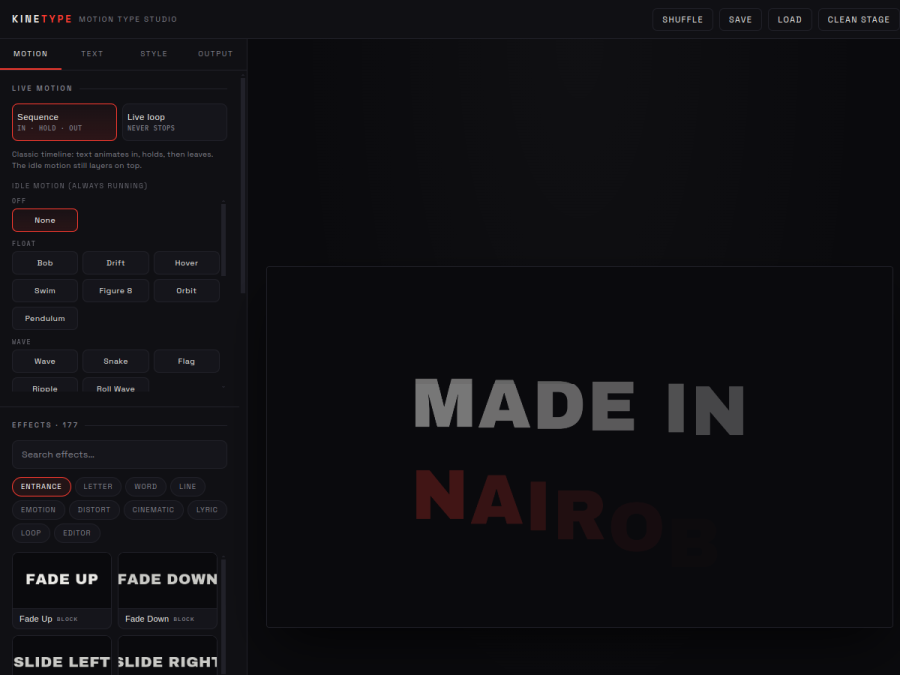Filter effects by Lyric category
The height and width of the screenshot is (675, 900).
tap(207, 510)
